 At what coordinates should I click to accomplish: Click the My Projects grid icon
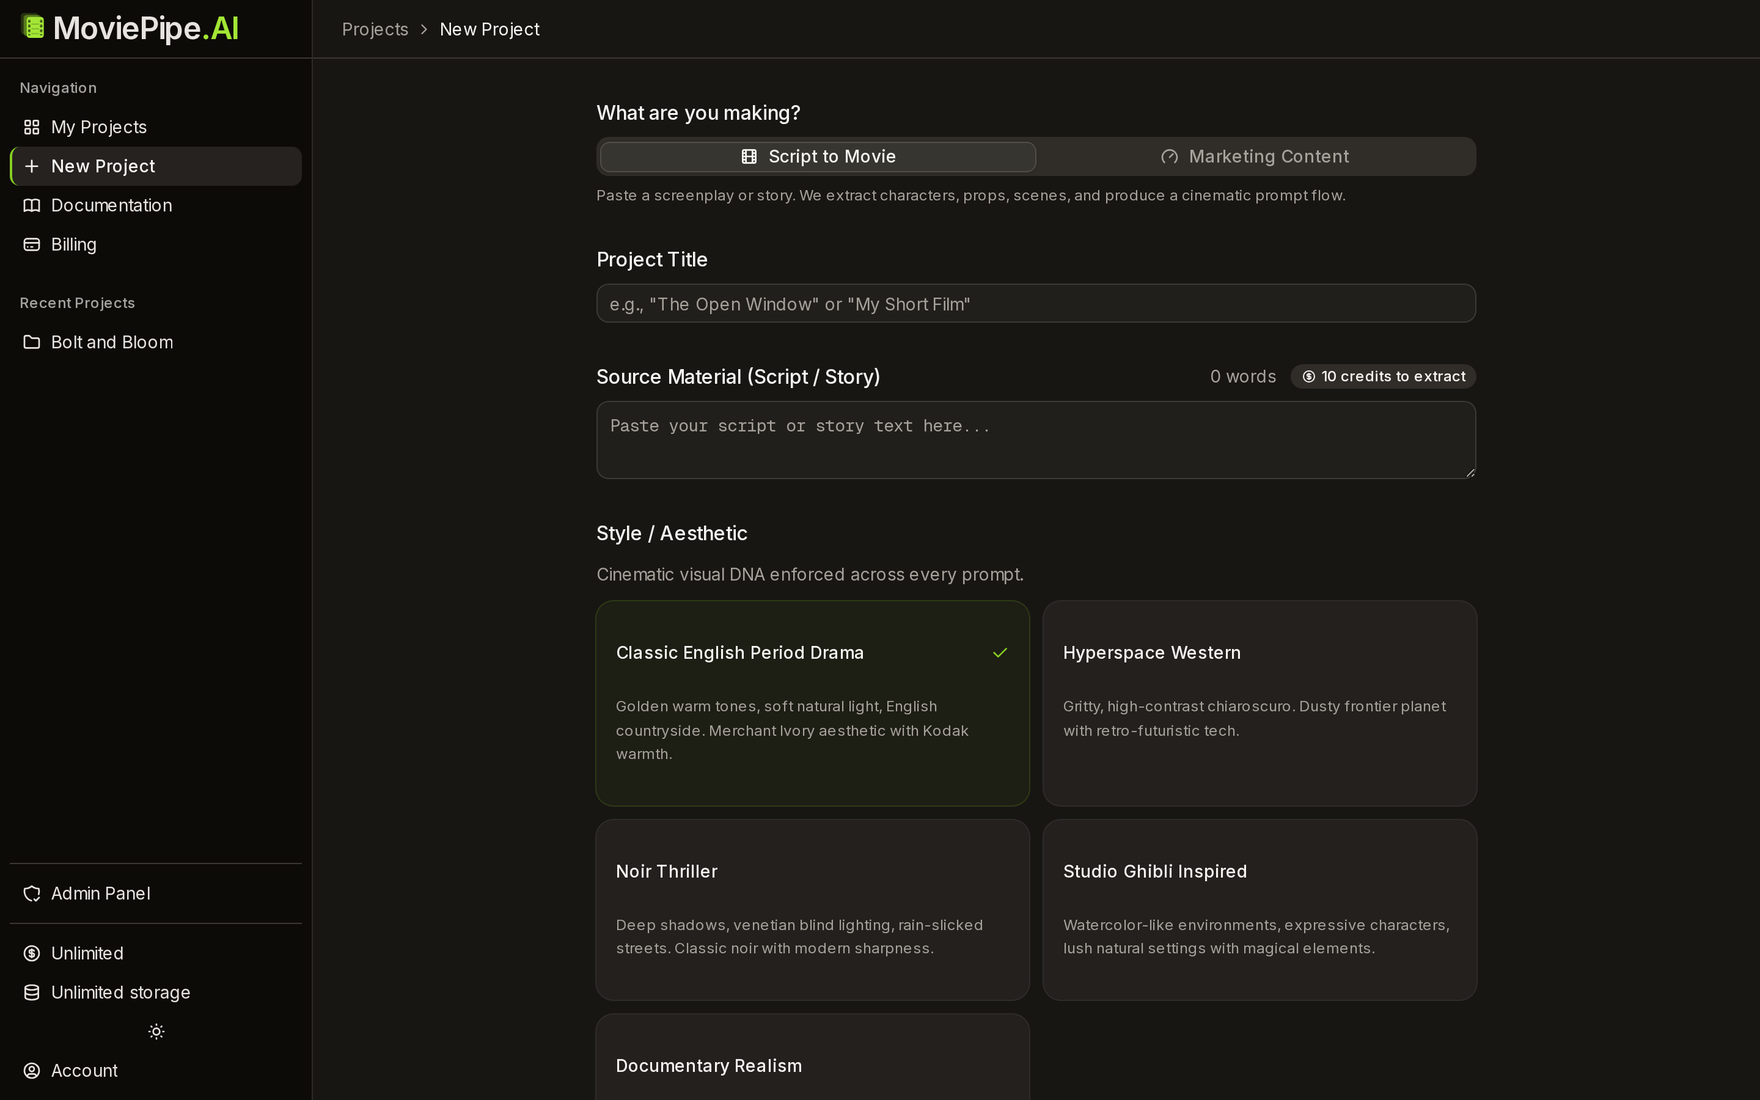pyautogui.click(x=32, y=127)
